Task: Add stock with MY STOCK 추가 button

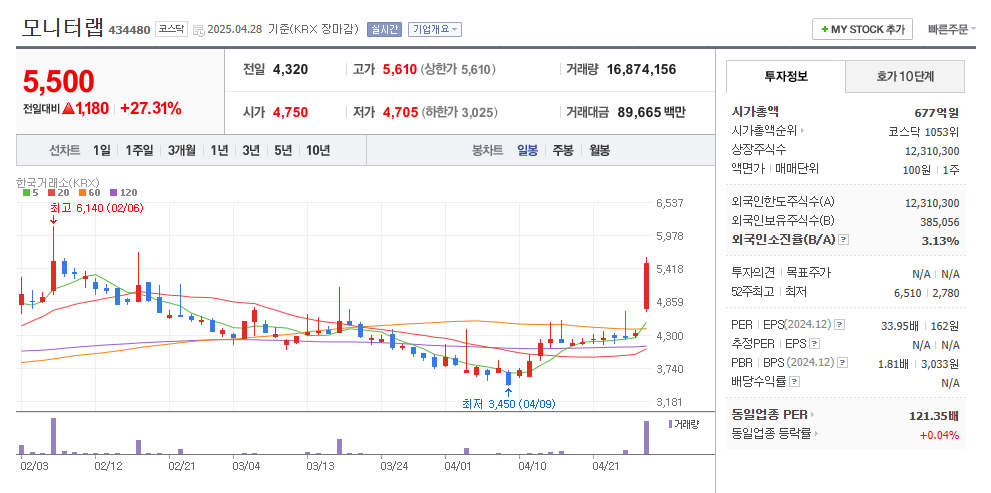Action: click(x=862, y=29)
